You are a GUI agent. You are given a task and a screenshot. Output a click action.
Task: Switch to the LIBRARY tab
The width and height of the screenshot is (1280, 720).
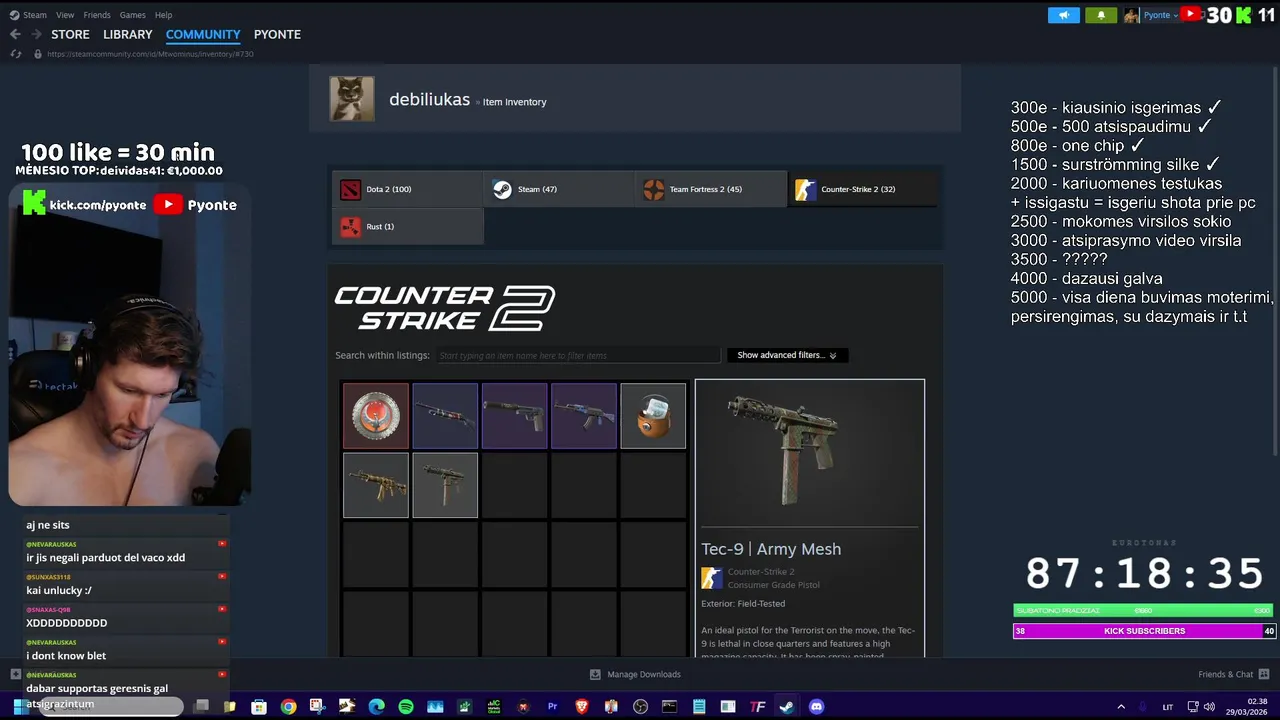click(128, 34)
